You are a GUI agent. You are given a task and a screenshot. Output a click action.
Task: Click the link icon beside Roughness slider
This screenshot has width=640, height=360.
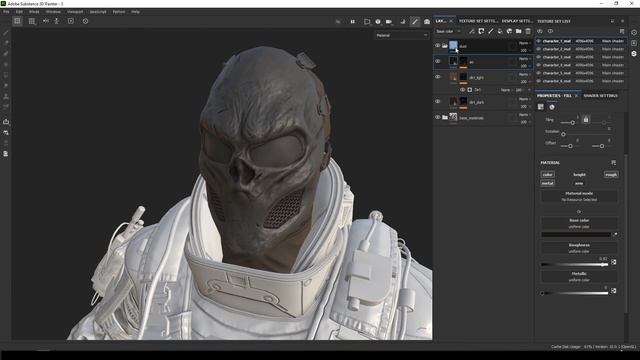coord(613,262)
